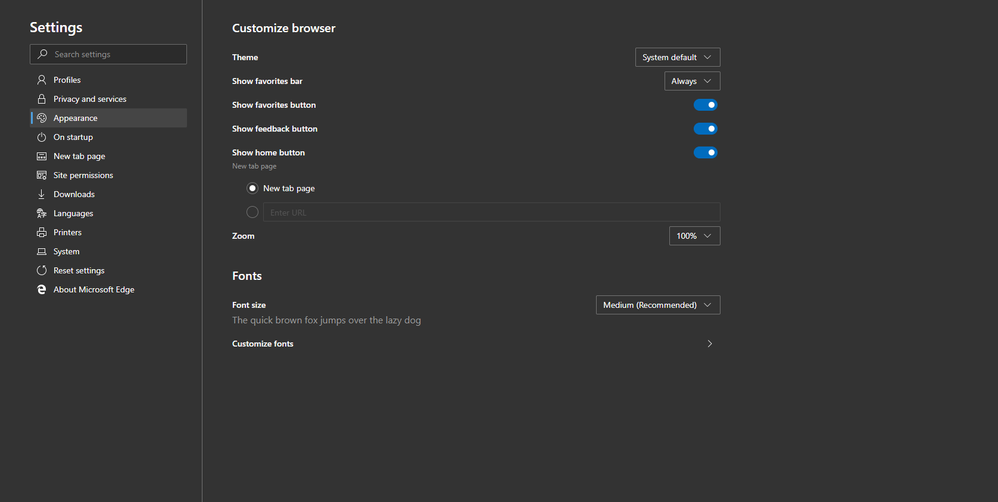
Task: Go to Reset settings section
Action: click(79, 271)
